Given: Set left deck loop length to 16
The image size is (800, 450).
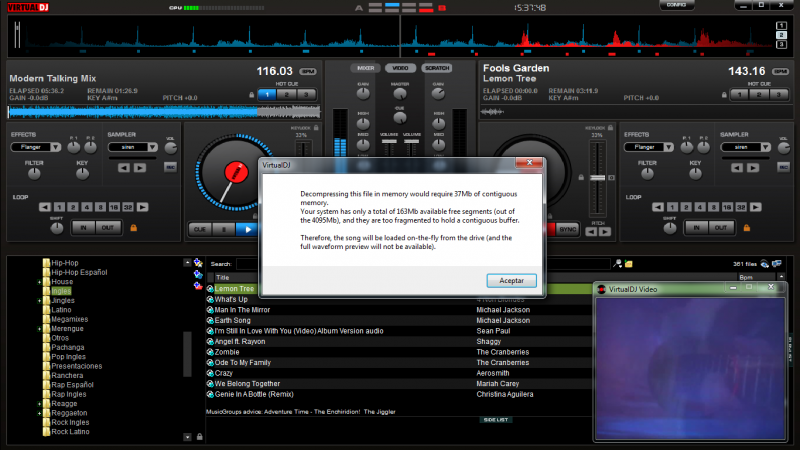Looking at the screenshot, I should pos(114,207).
